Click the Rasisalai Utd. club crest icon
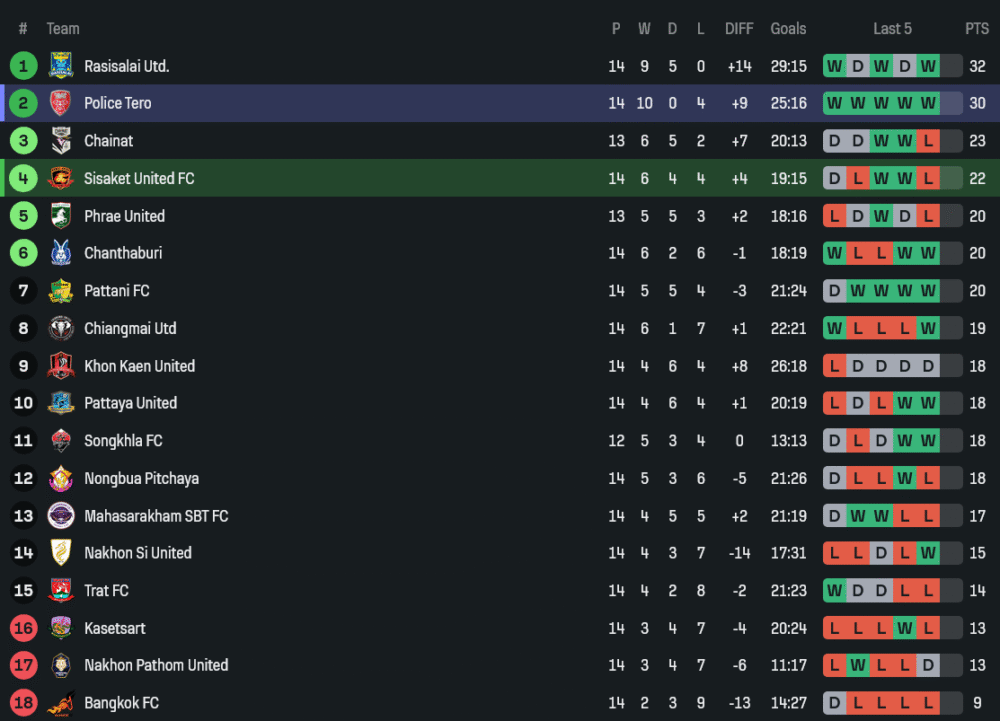1000x721 pixels. 61,66
